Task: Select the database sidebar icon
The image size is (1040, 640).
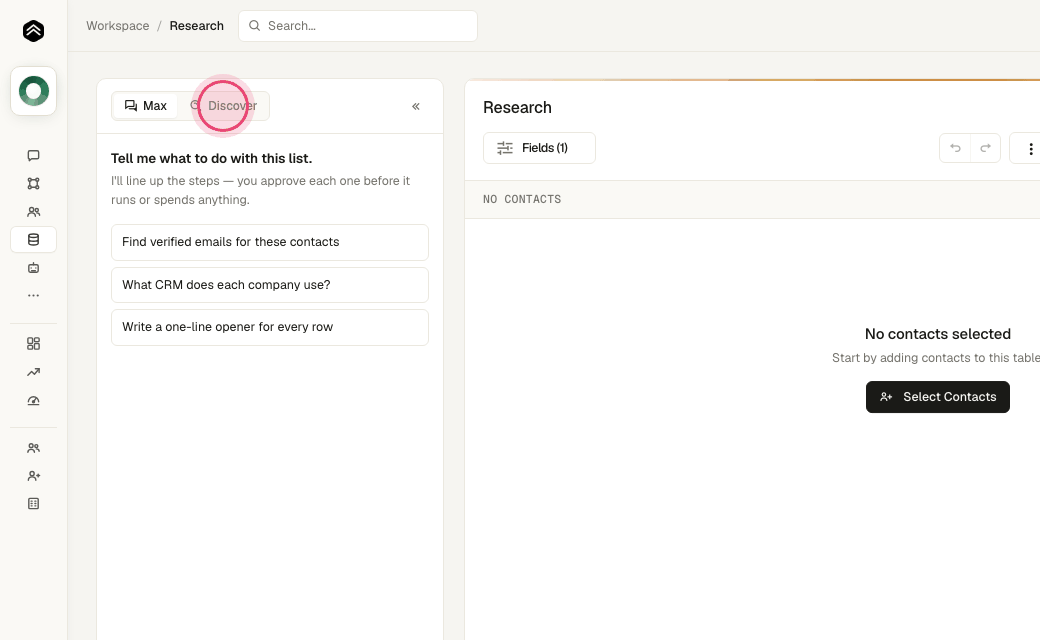Action: coord(33,239)
